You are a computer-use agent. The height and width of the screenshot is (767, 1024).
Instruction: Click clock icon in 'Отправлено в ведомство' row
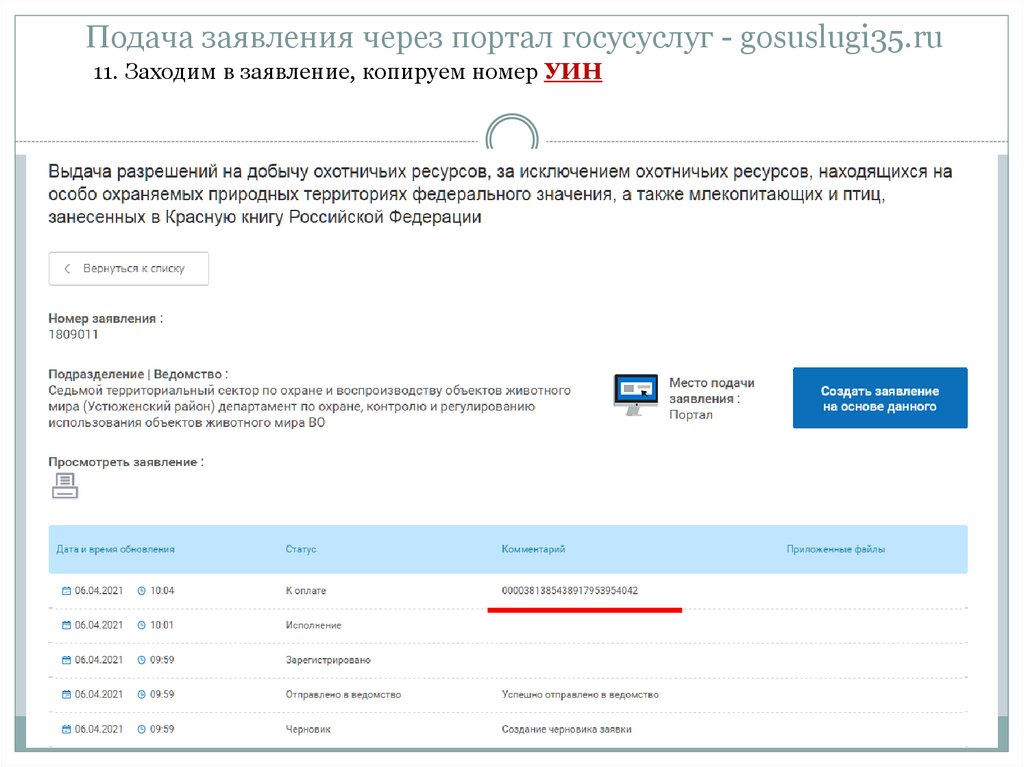tap(142, 694)
